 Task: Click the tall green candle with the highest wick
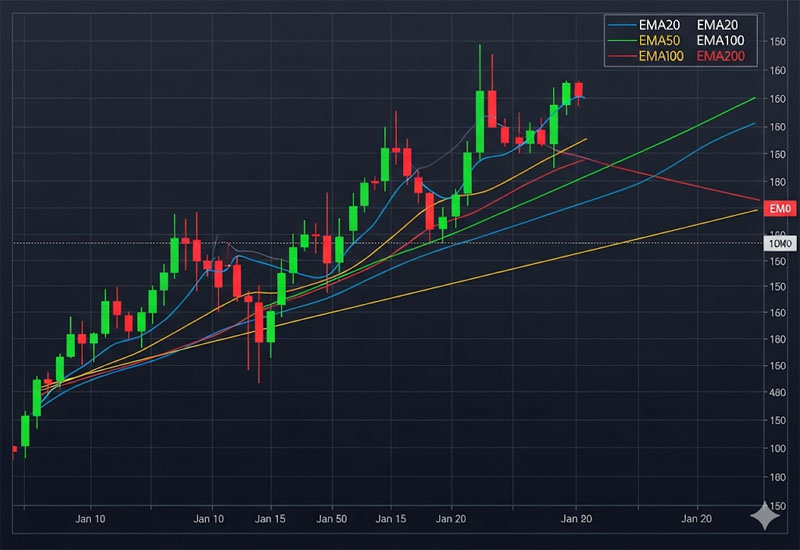(481, 120)
